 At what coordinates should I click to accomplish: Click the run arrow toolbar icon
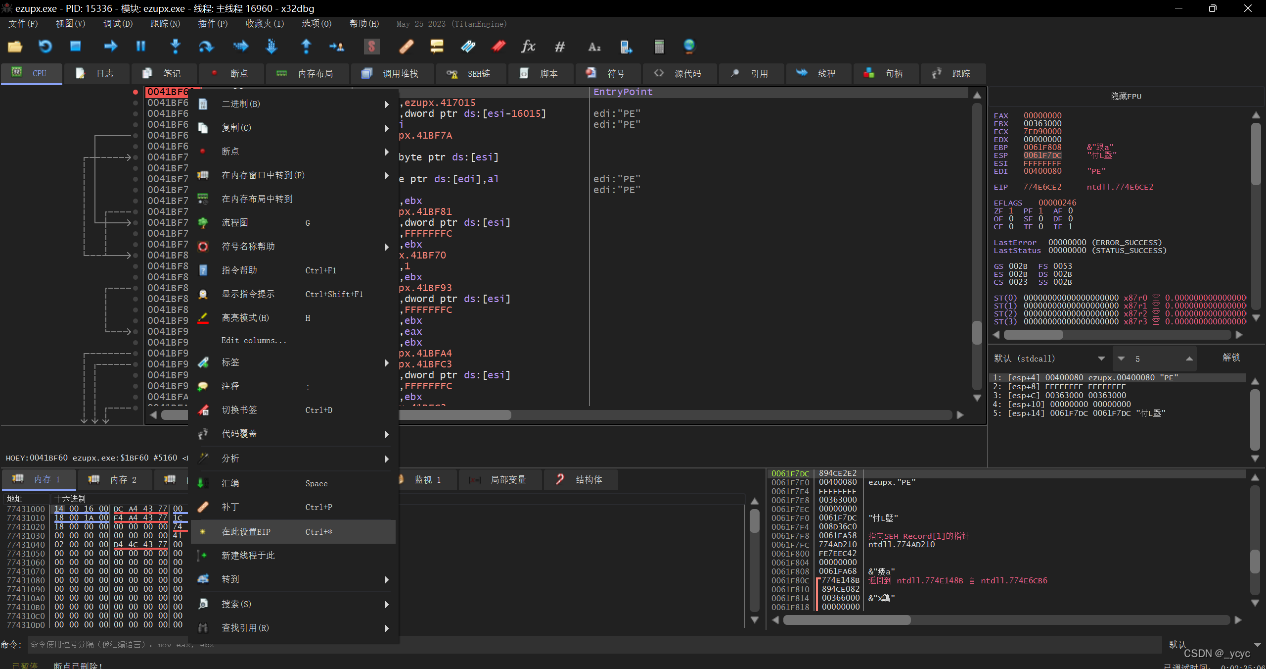pos(110,46)
